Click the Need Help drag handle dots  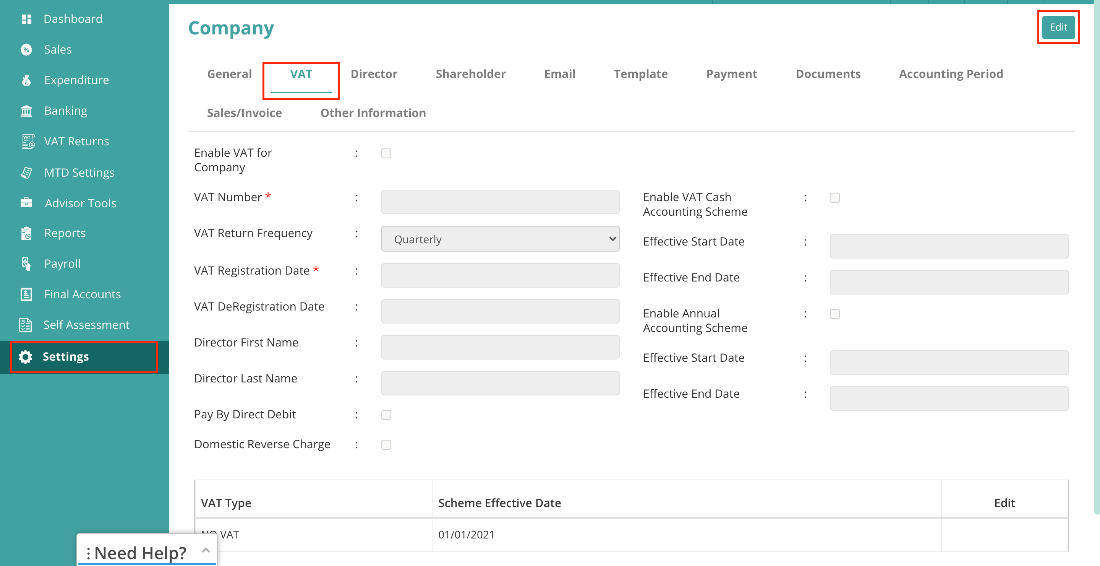88,554
